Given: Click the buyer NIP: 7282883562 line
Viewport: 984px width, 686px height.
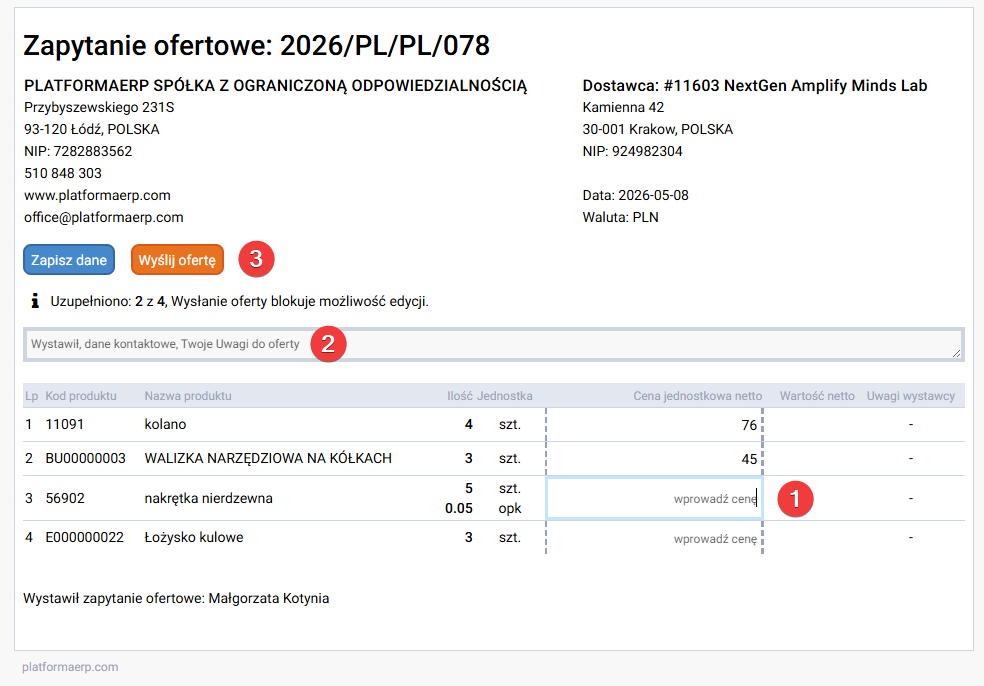Looking at the screenshot, I should point(78,151).
